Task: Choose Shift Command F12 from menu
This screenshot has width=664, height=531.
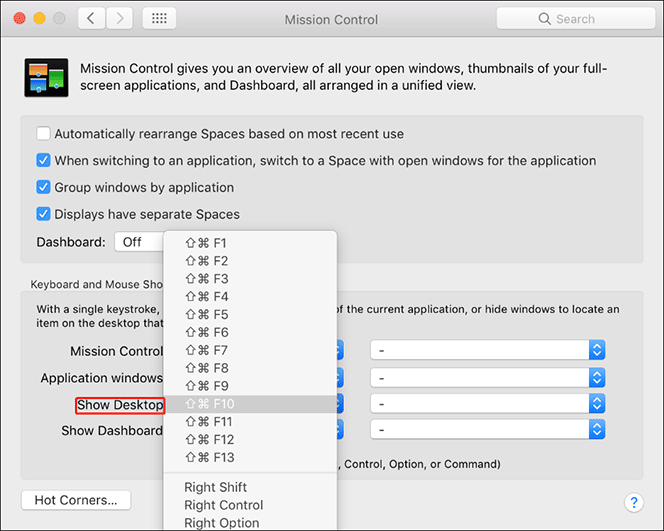Action: pos(250,440)
